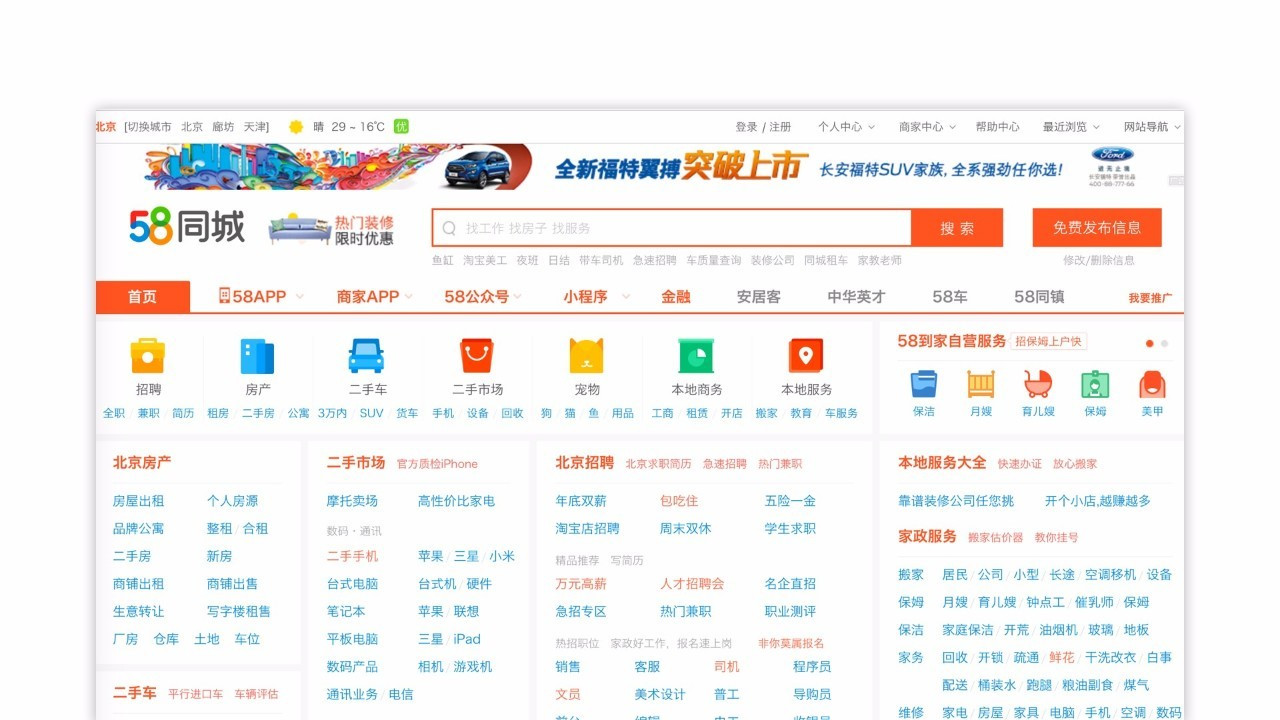Open the 二手市场 shopping bag icon
The height and width of the screenshot is (720, 1280).
click(477, 356)
